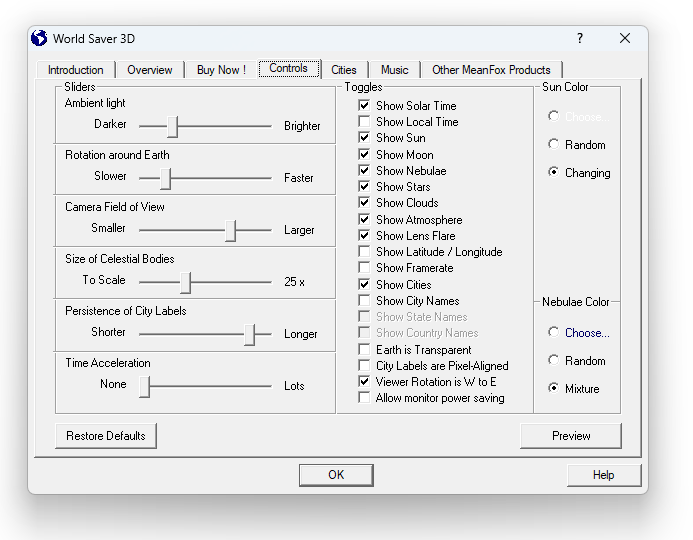Click Size of Celestial Bodies slider thumb
The image size is (693, 540).
(186, 283)
